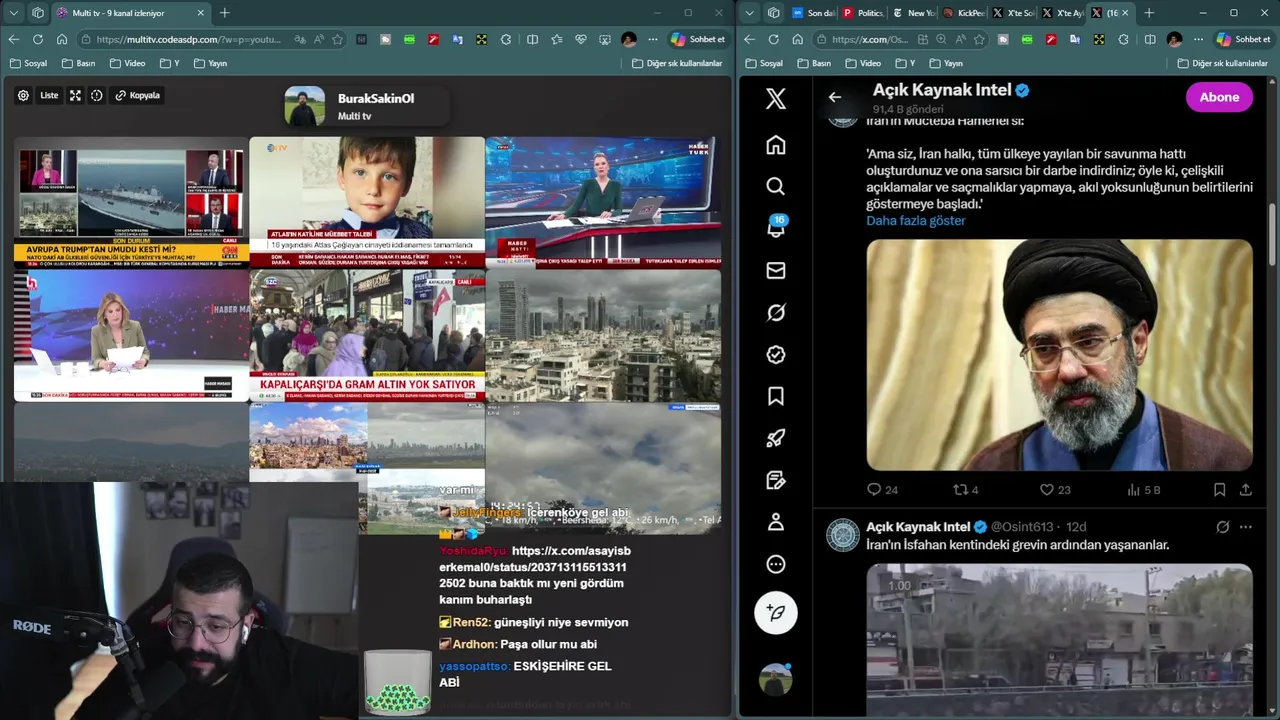Open Diğer sık kullanılanlar in right browser
The width and height of the screenshot is (1280, 720).
click(1222, 63)
